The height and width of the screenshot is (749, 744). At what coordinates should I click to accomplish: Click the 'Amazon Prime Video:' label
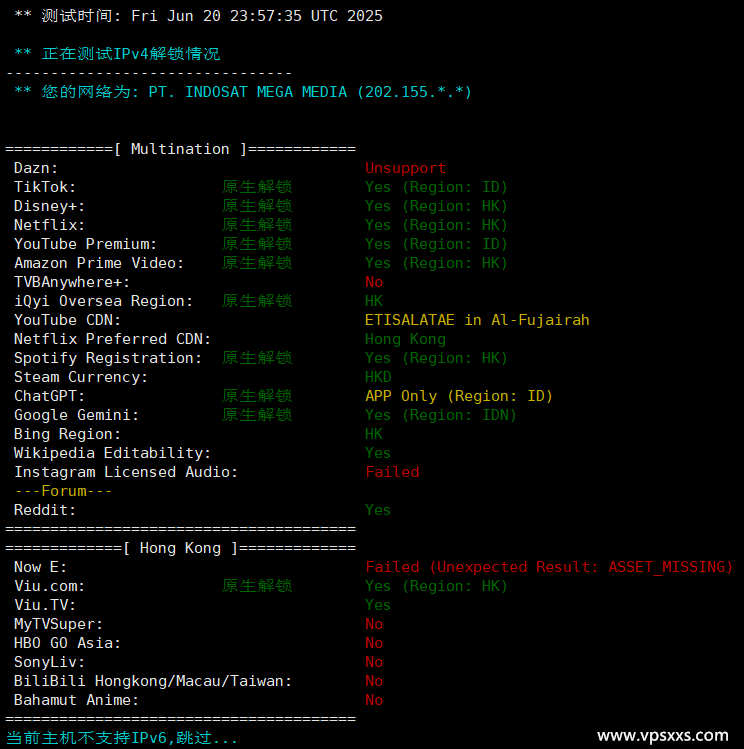pyautogui.click(x=99, y=263)
